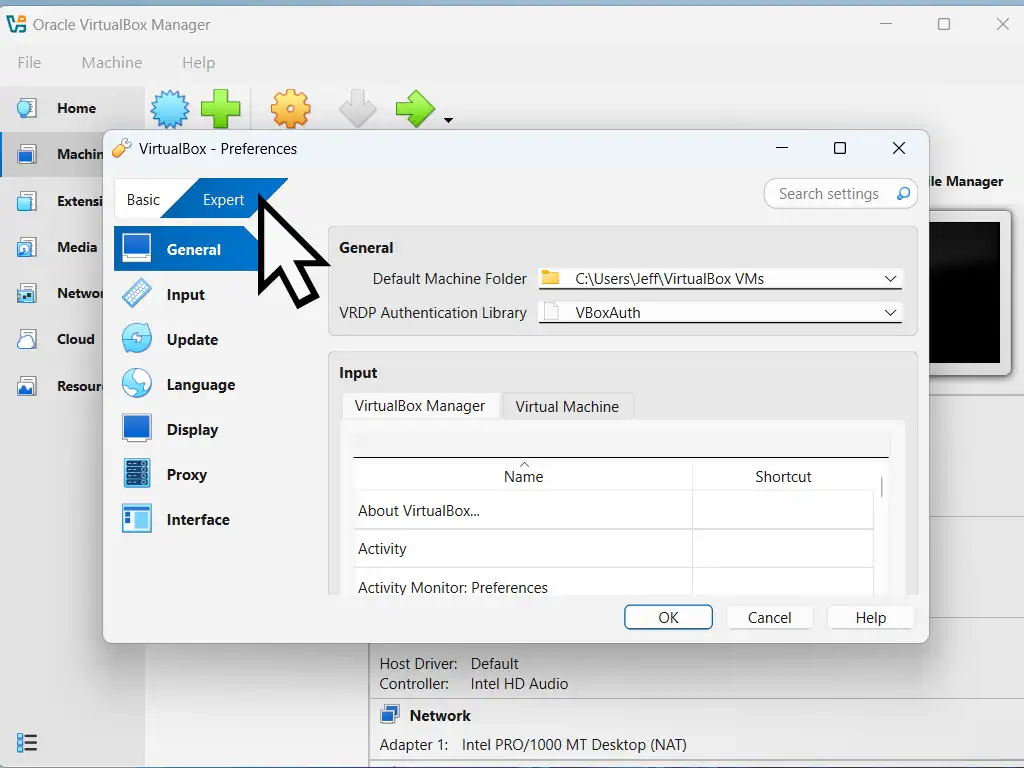Open machine Settings via orange gear icon
The height and width of the screenshot is (768, 1024).
291,109
